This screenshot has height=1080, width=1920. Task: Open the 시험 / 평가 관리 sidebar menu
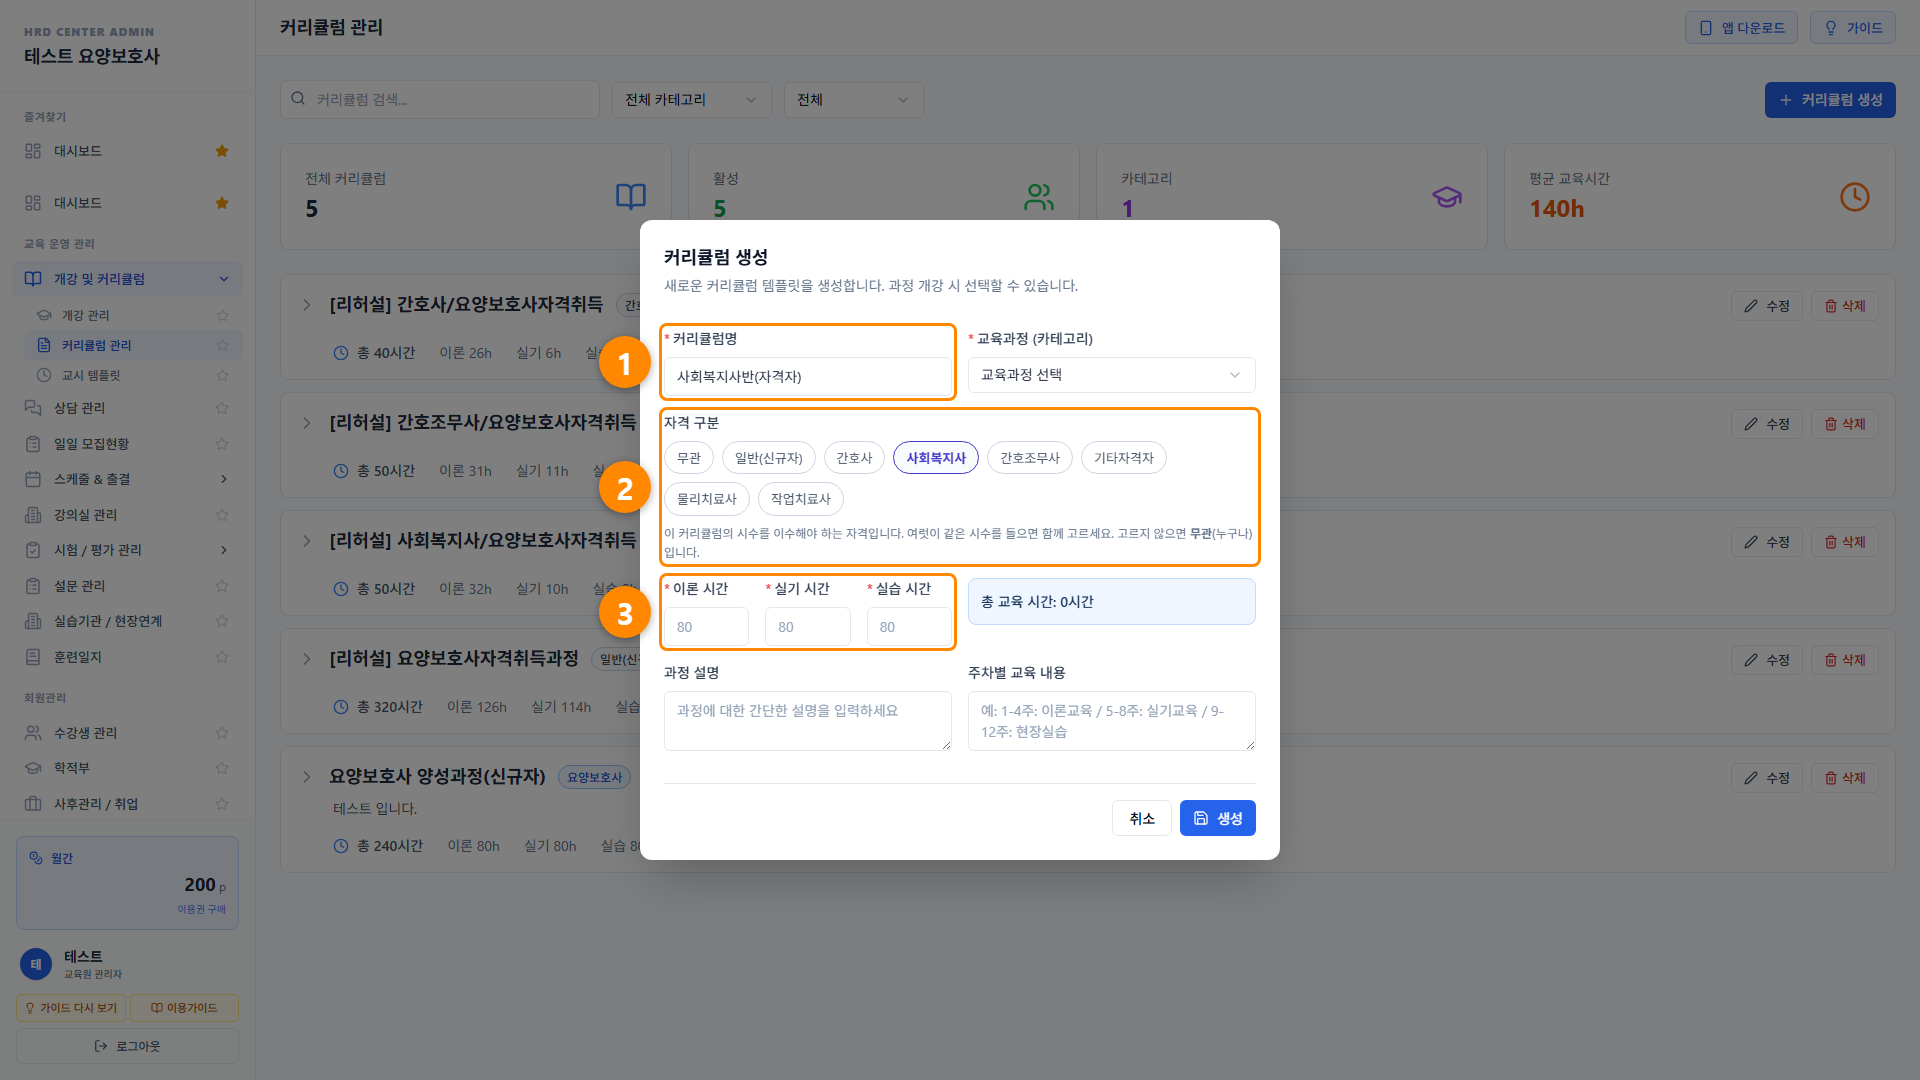(x=128, y=550)
